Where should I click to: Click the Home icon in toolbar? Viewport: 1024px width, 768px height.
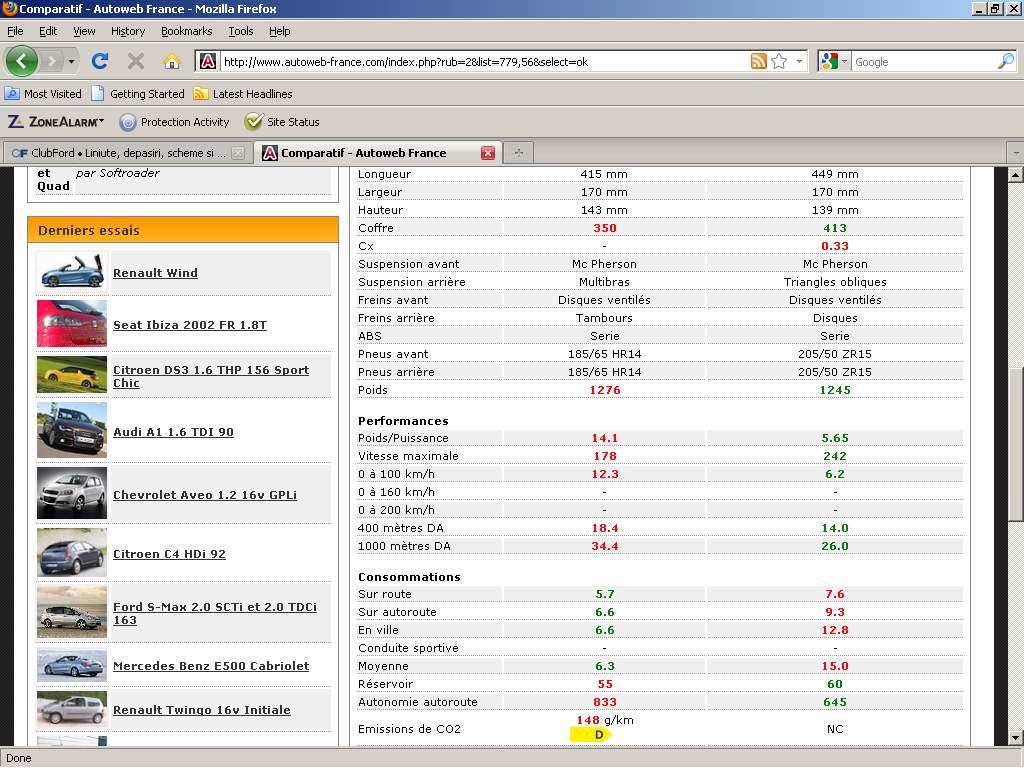[171, 61]
